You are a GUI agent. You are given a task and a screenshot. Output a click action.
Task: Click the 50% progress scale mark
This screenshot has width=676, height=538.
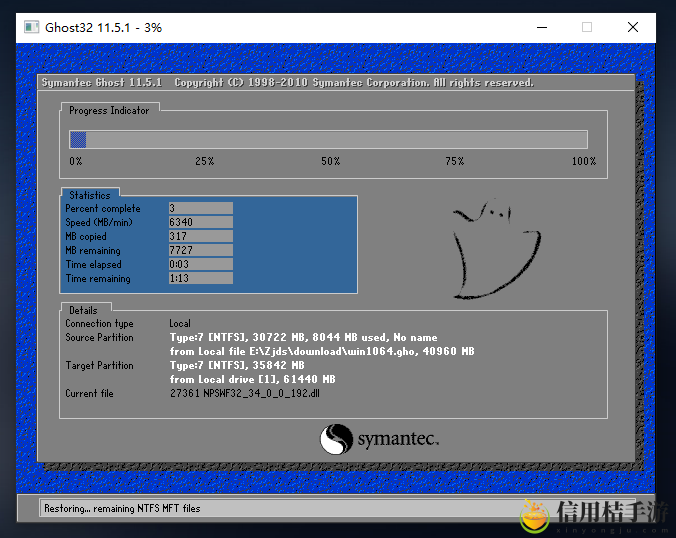pyautogui.click(x=330, y=161)
